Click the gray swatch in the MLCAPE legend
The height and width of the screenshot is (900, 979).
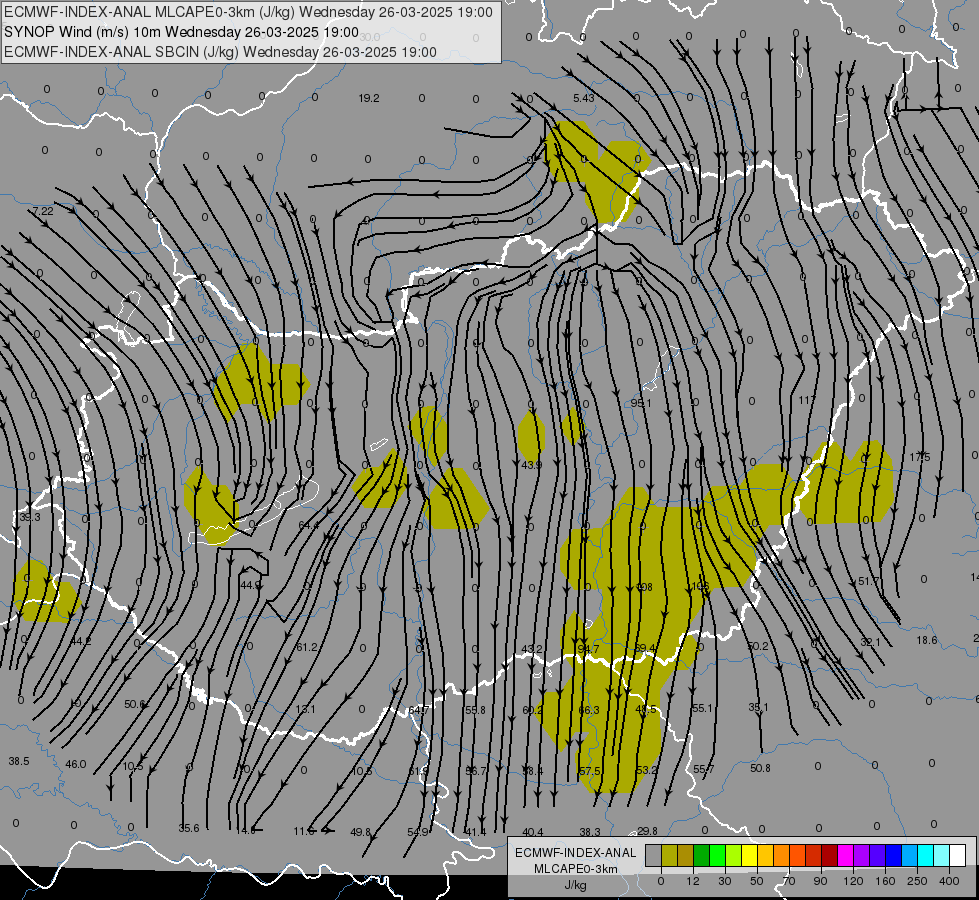click(653, 855)
